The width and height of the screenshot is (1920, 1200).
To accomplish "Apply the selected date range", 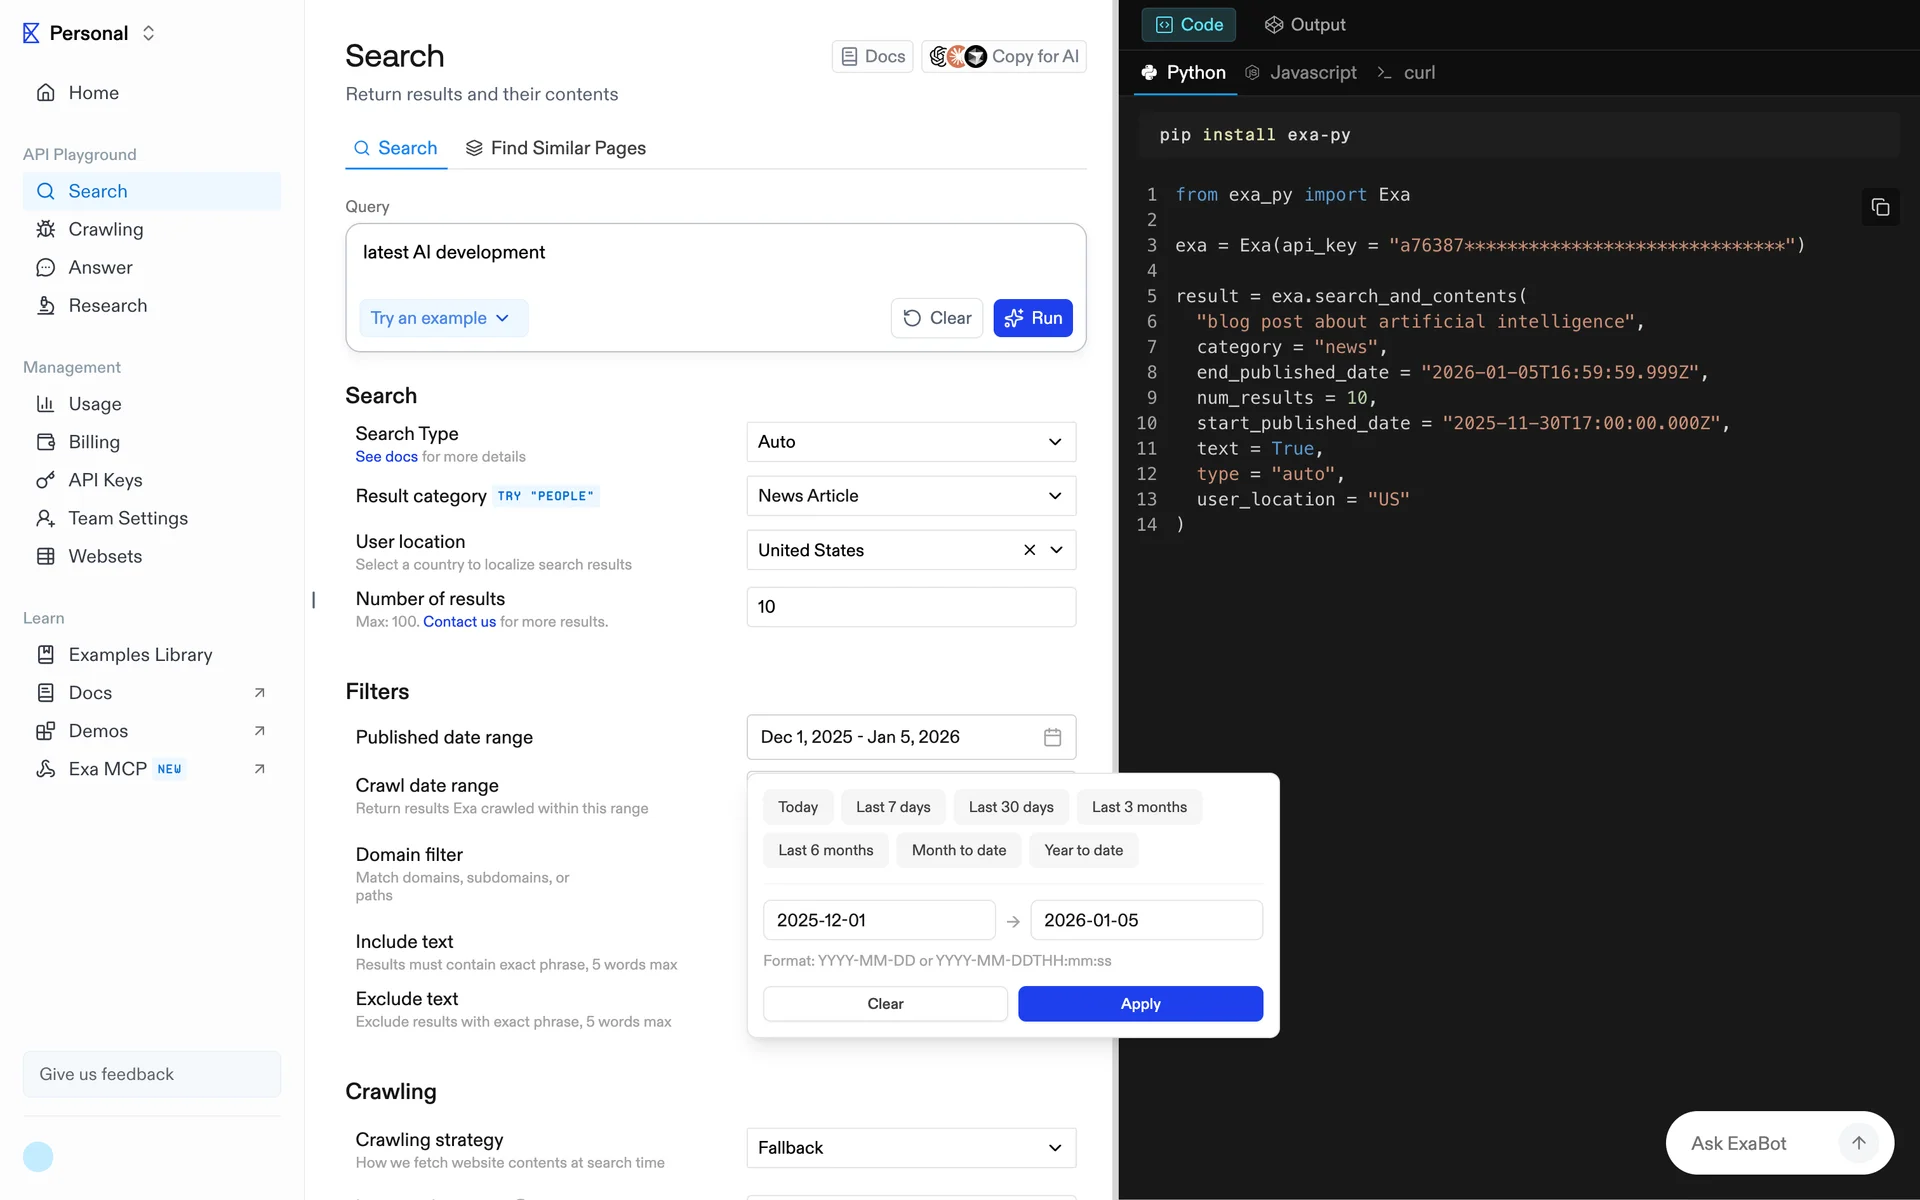I will click(x=1140, y=1004).
